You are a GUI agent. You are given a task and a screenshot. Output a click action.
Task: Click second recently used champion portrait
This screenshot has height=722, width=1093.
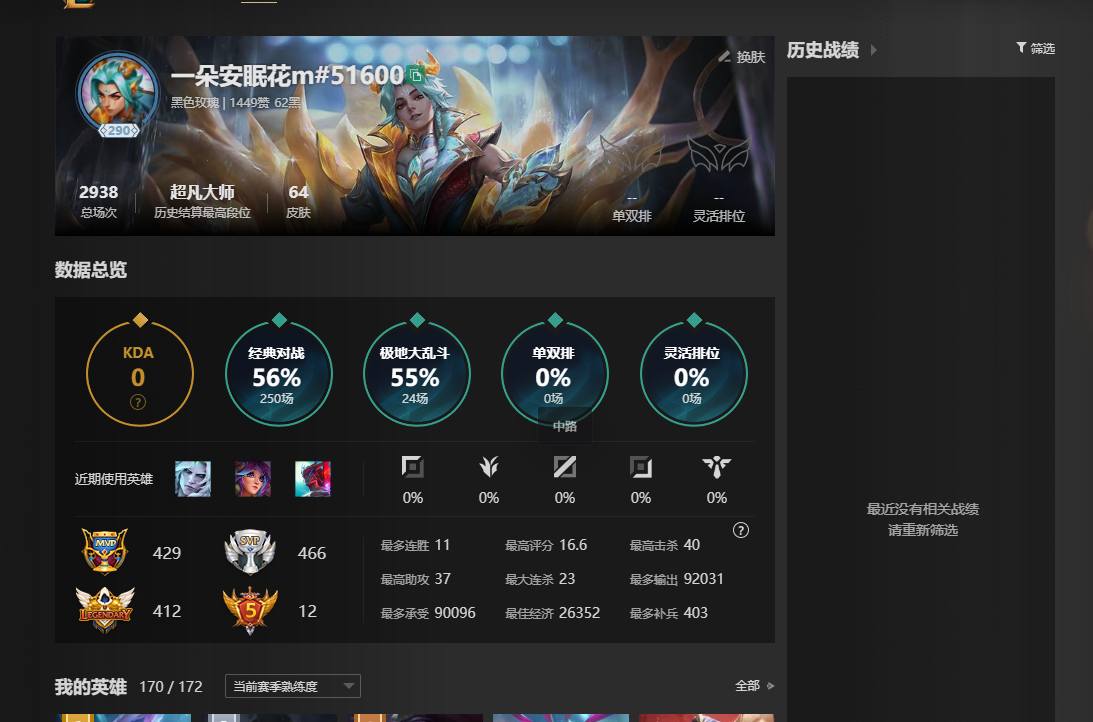coord(253,479)
